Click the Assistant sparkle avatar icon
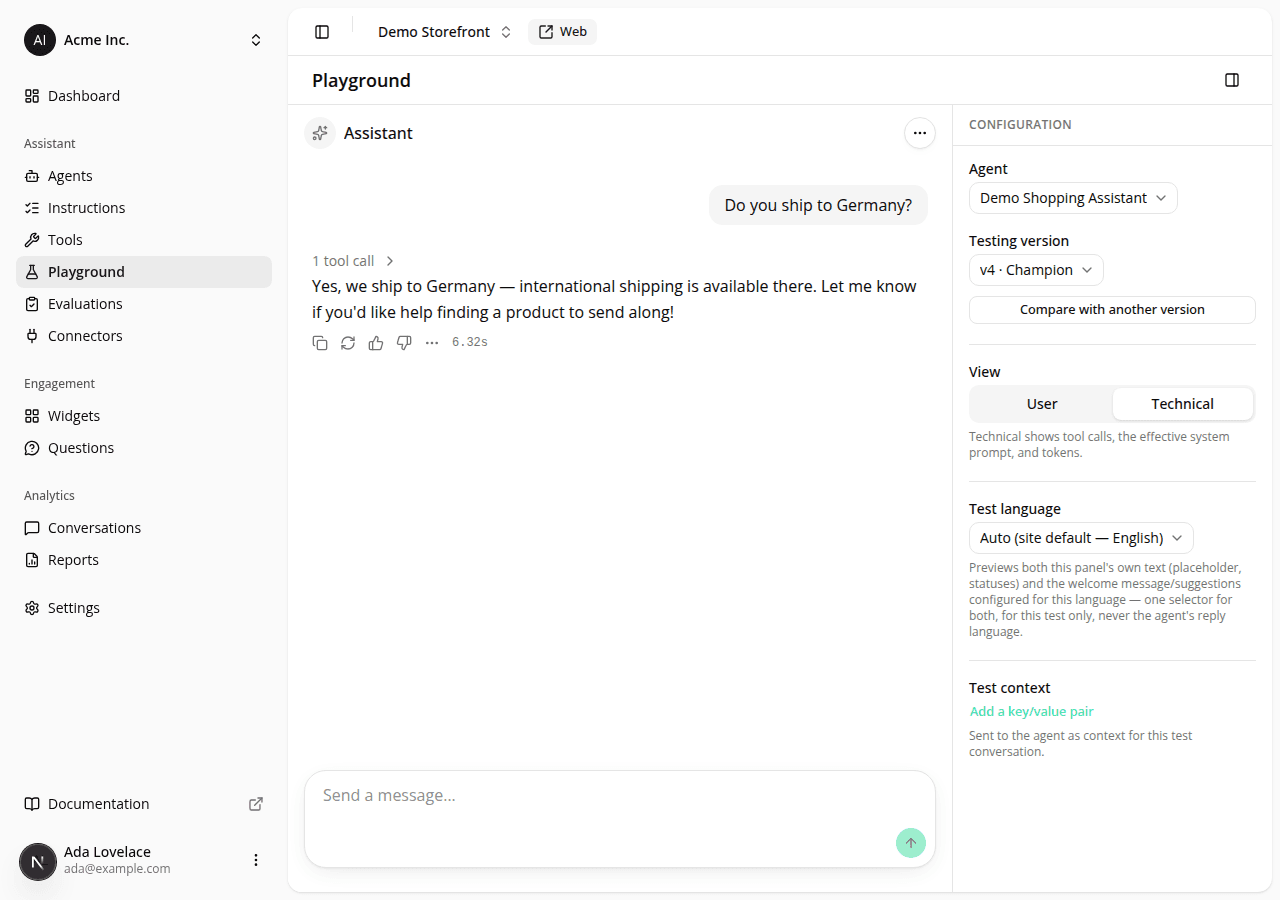The height and width of the screenshot is (900, 1280). point(320,133)
